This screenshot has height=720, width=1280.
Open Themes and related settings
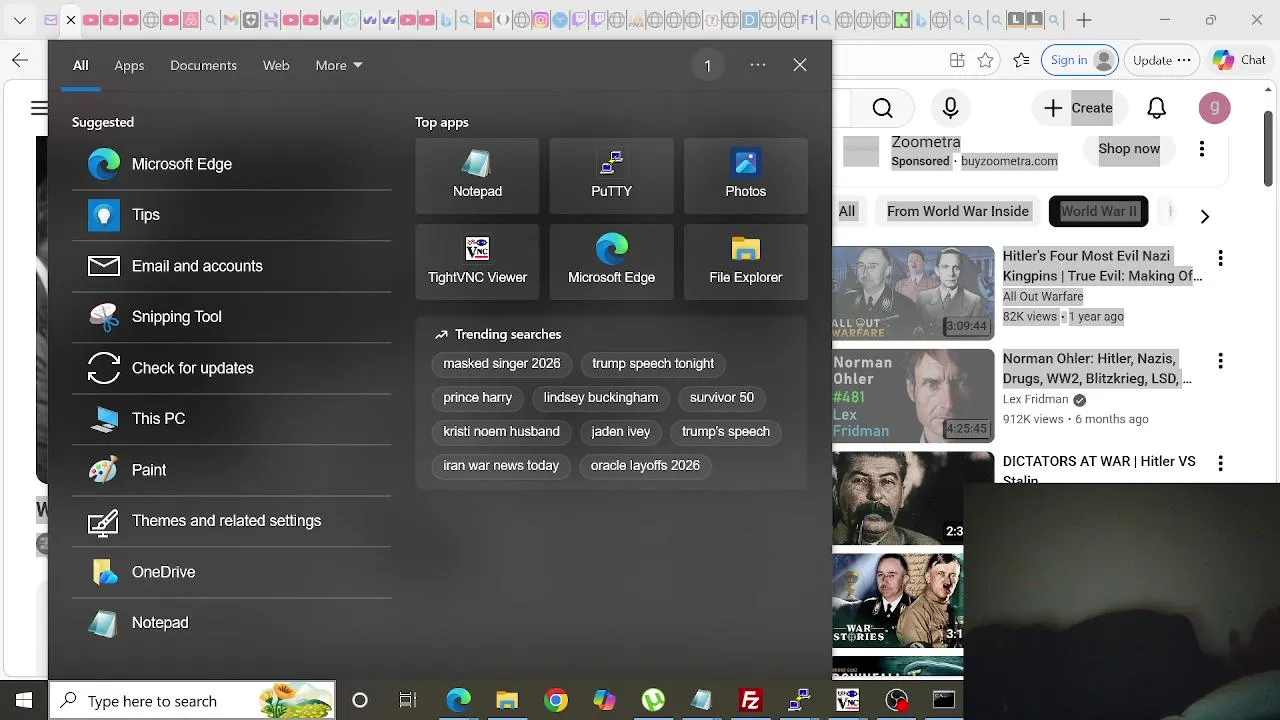231,521
